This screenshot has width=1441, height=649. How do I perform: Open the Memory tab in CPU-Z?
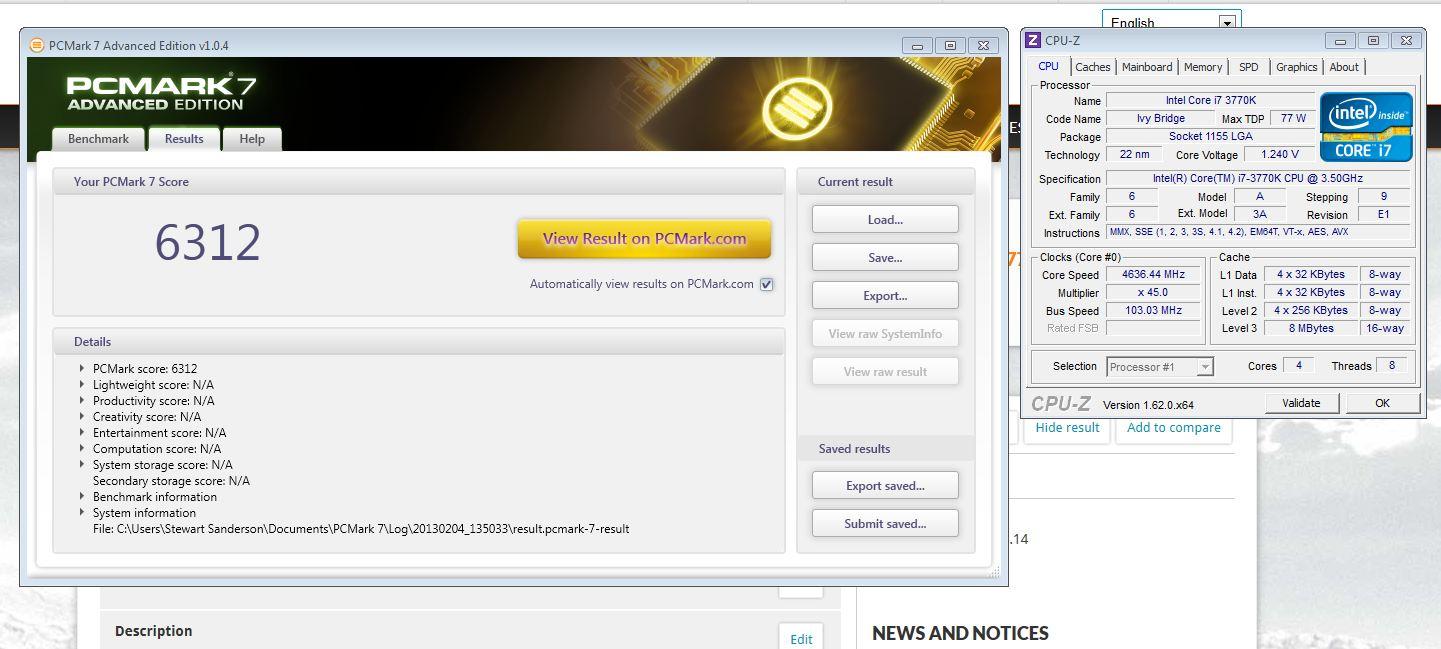point(1203,67)
